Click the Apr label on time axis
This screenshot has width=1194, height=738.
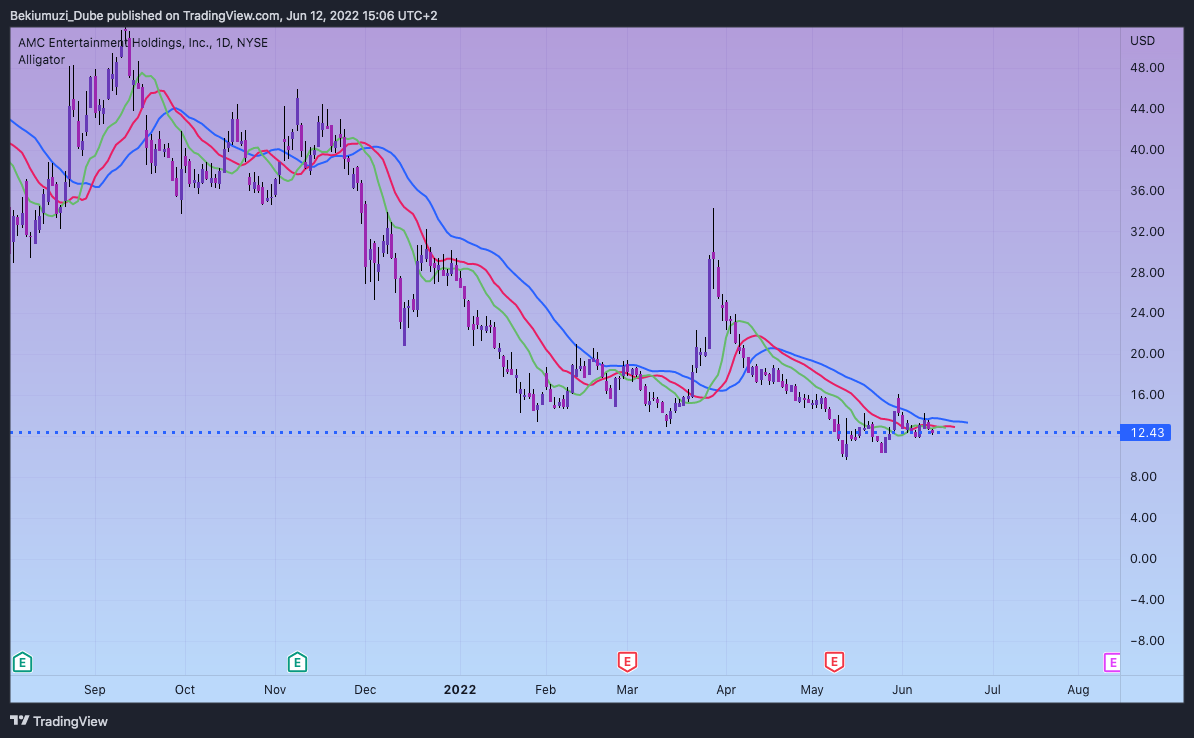726,689
